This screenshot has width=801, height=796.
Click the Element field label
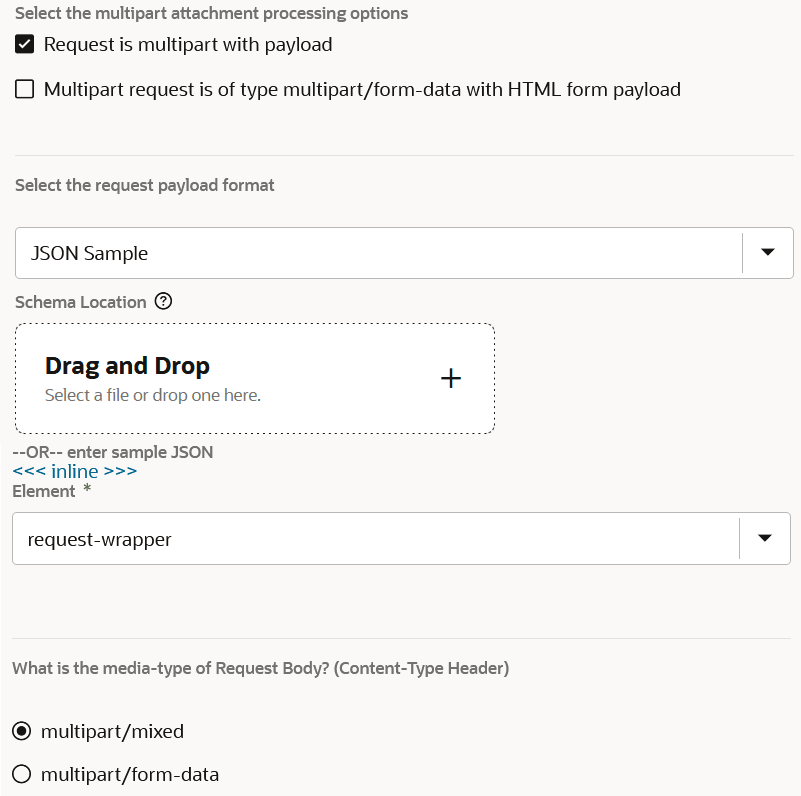tap(43, 491)
